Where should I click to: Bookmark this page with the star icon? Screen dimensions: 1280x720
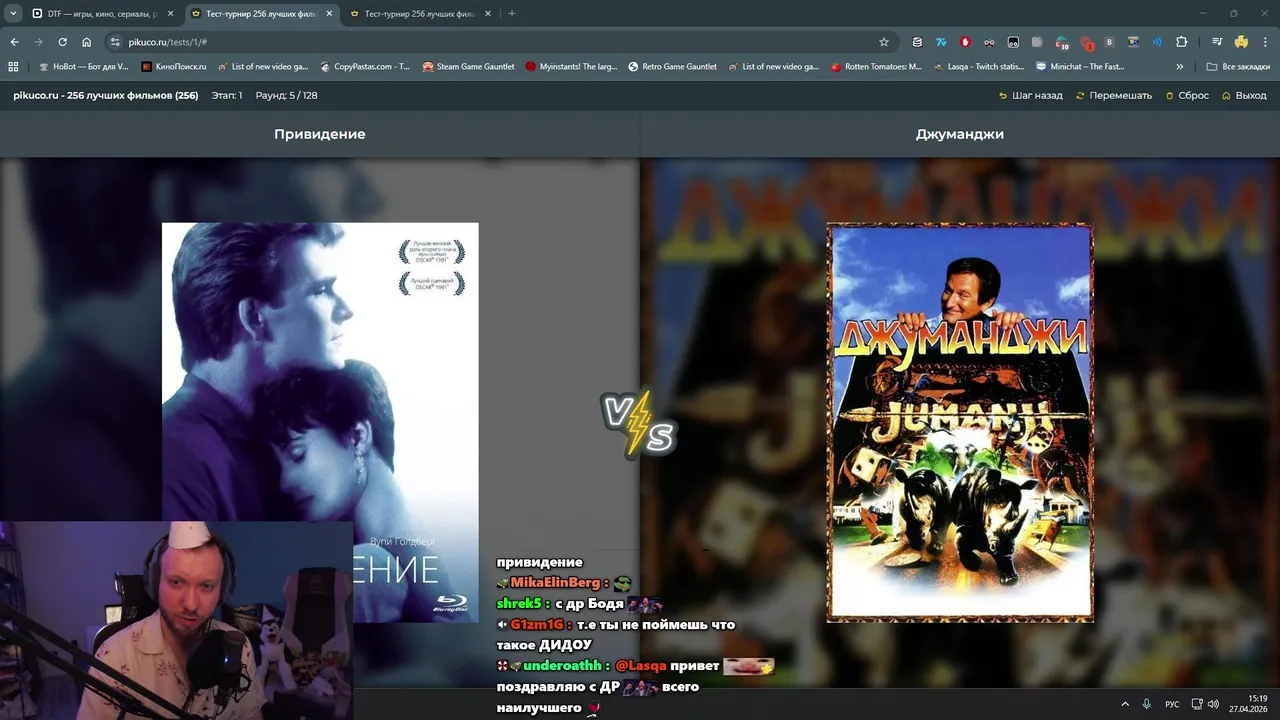click(884, 42)
